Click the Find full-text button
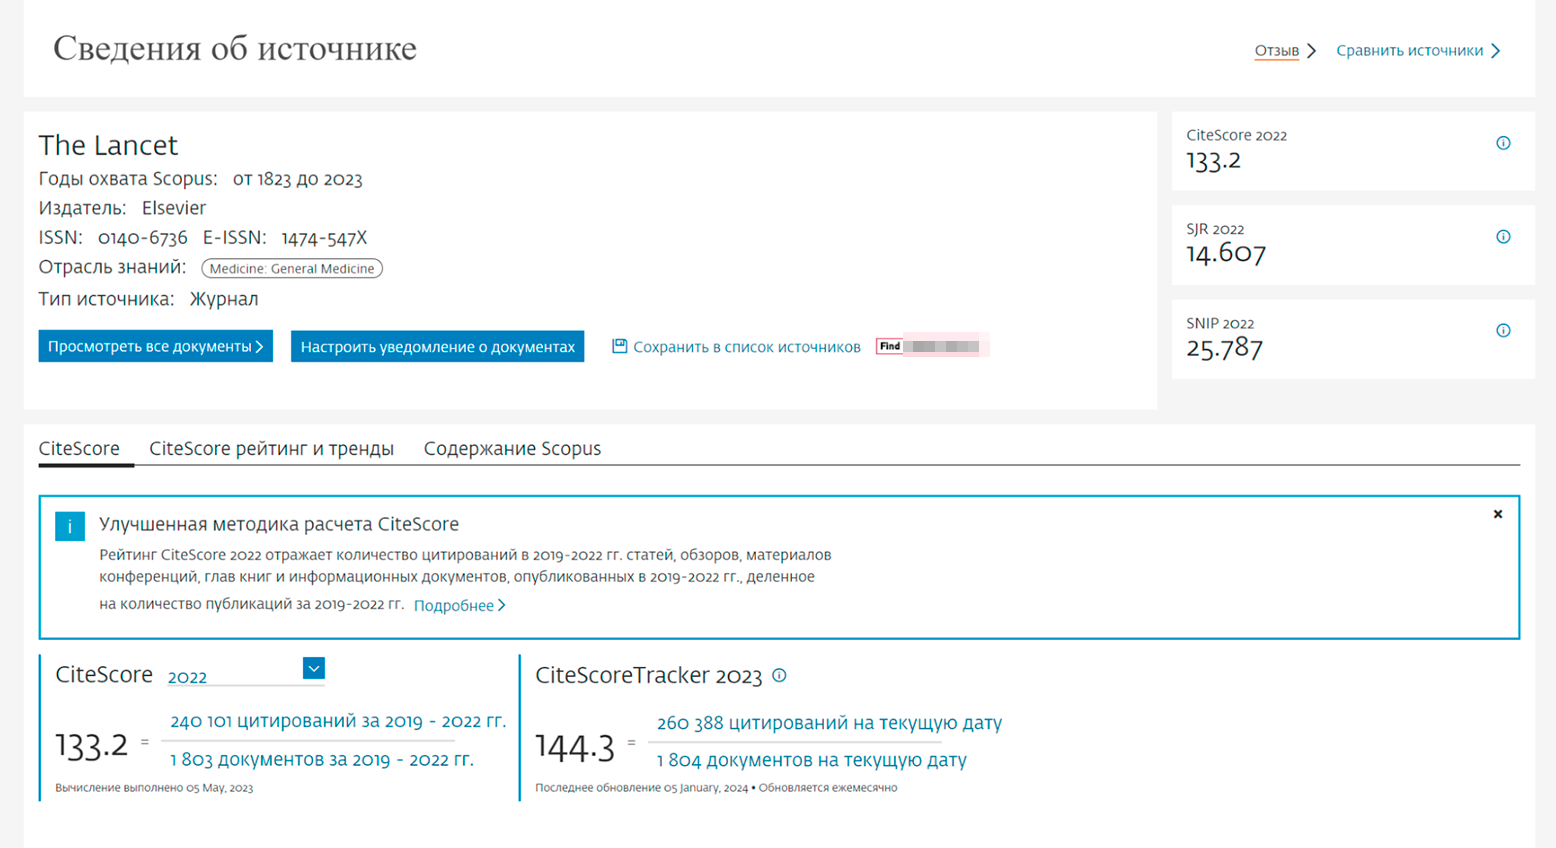The image size is (1556, 848). coord(932,346)
